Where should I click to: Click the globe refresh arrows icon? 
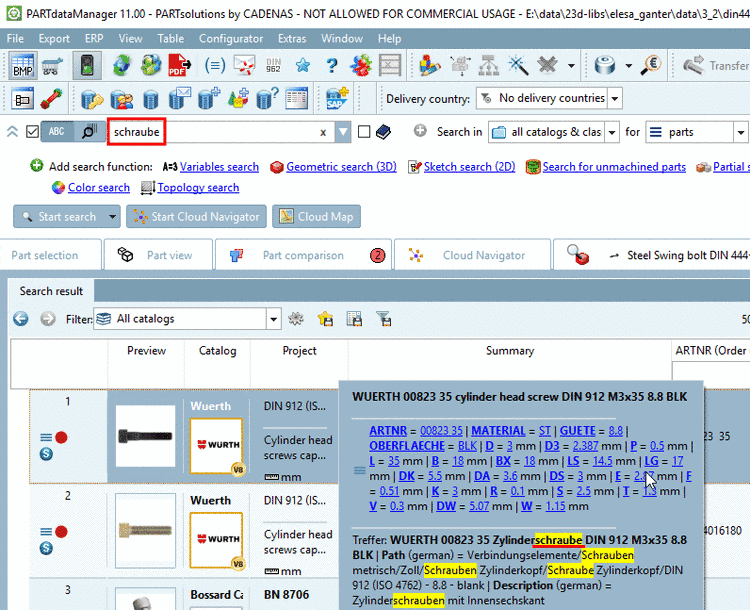point(121,65)
